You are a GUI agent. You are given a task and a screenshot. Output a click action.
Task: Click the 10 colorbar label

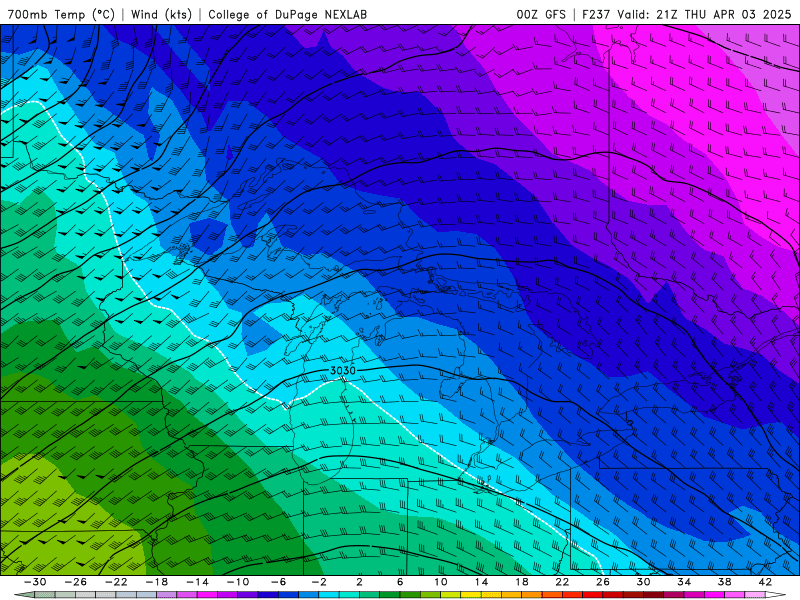(x=441, y=582)
